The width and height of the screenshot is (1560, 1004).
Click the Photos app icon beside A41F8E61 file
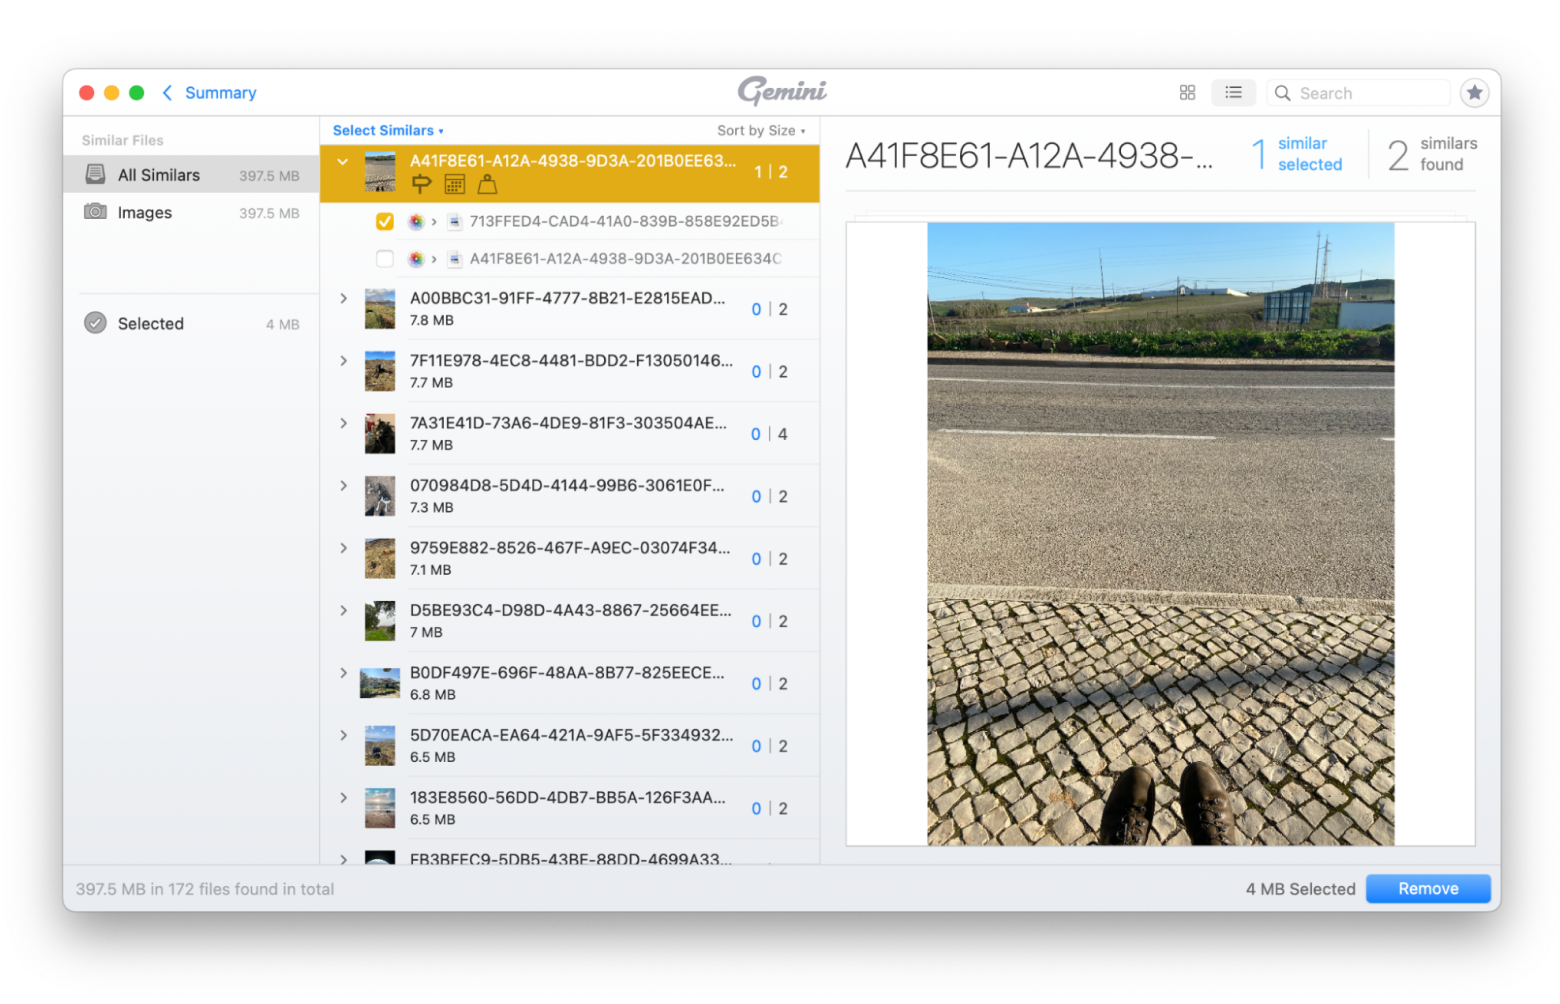click(x=416, y=259)
